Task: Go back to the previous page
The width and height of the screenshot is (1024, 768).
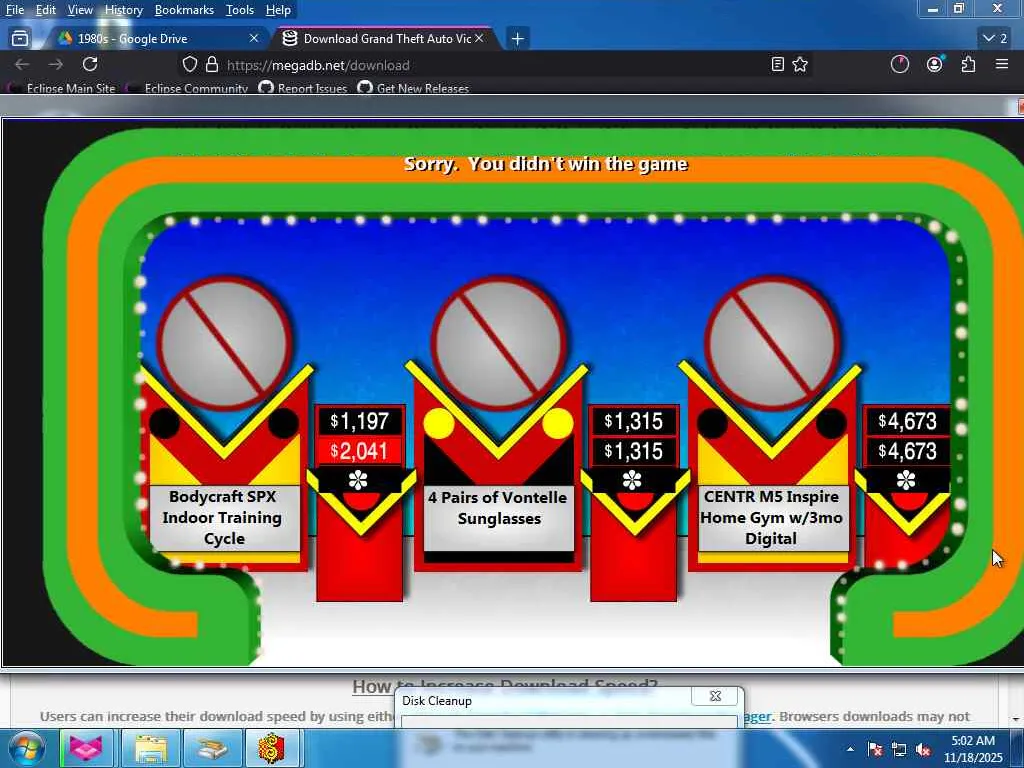Action: (x=22, y=64)
